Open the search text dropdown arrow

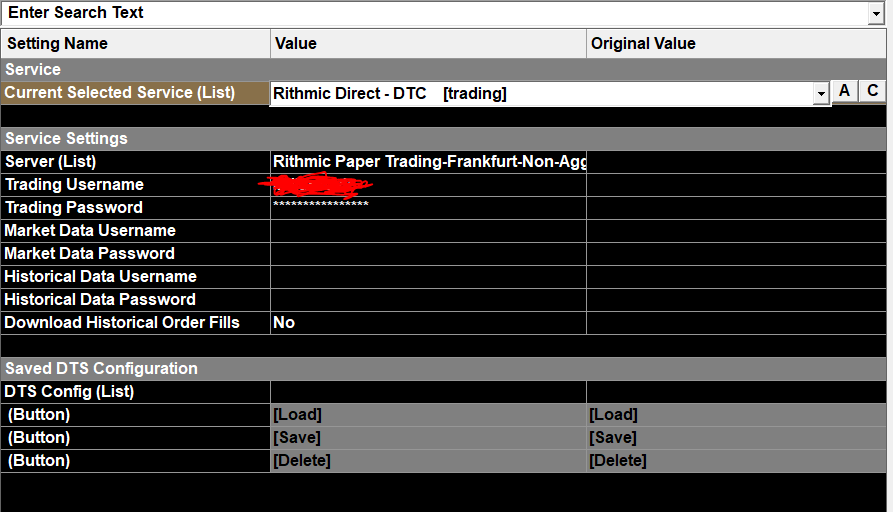click(x=876, y=13)
